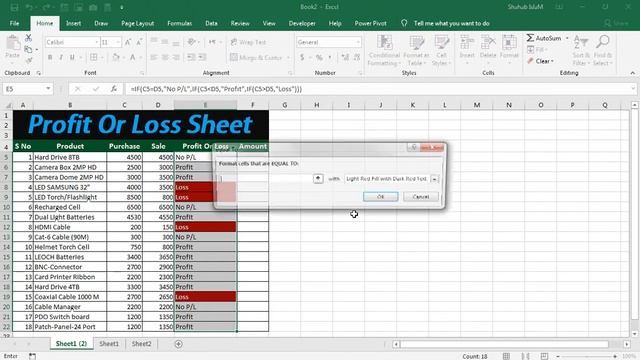Toggle Italic formatting
Viewport: 640px width, 360px height.
[x=61, y=57]
